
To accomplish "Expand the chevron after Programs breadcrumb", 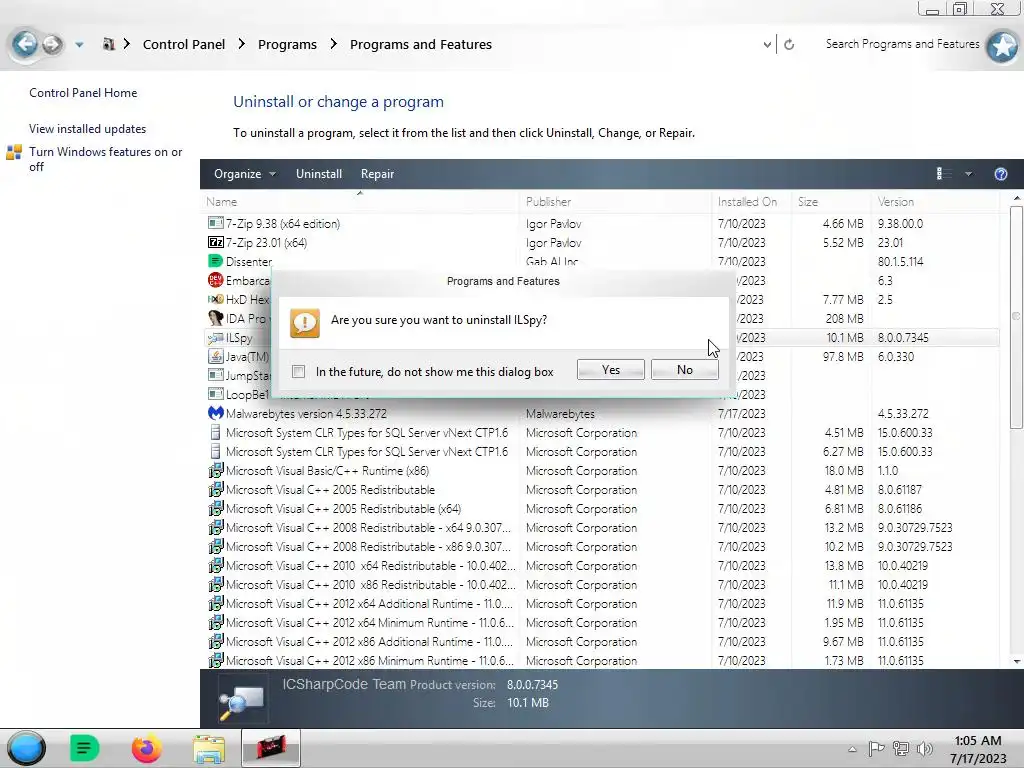I will 334,44.
